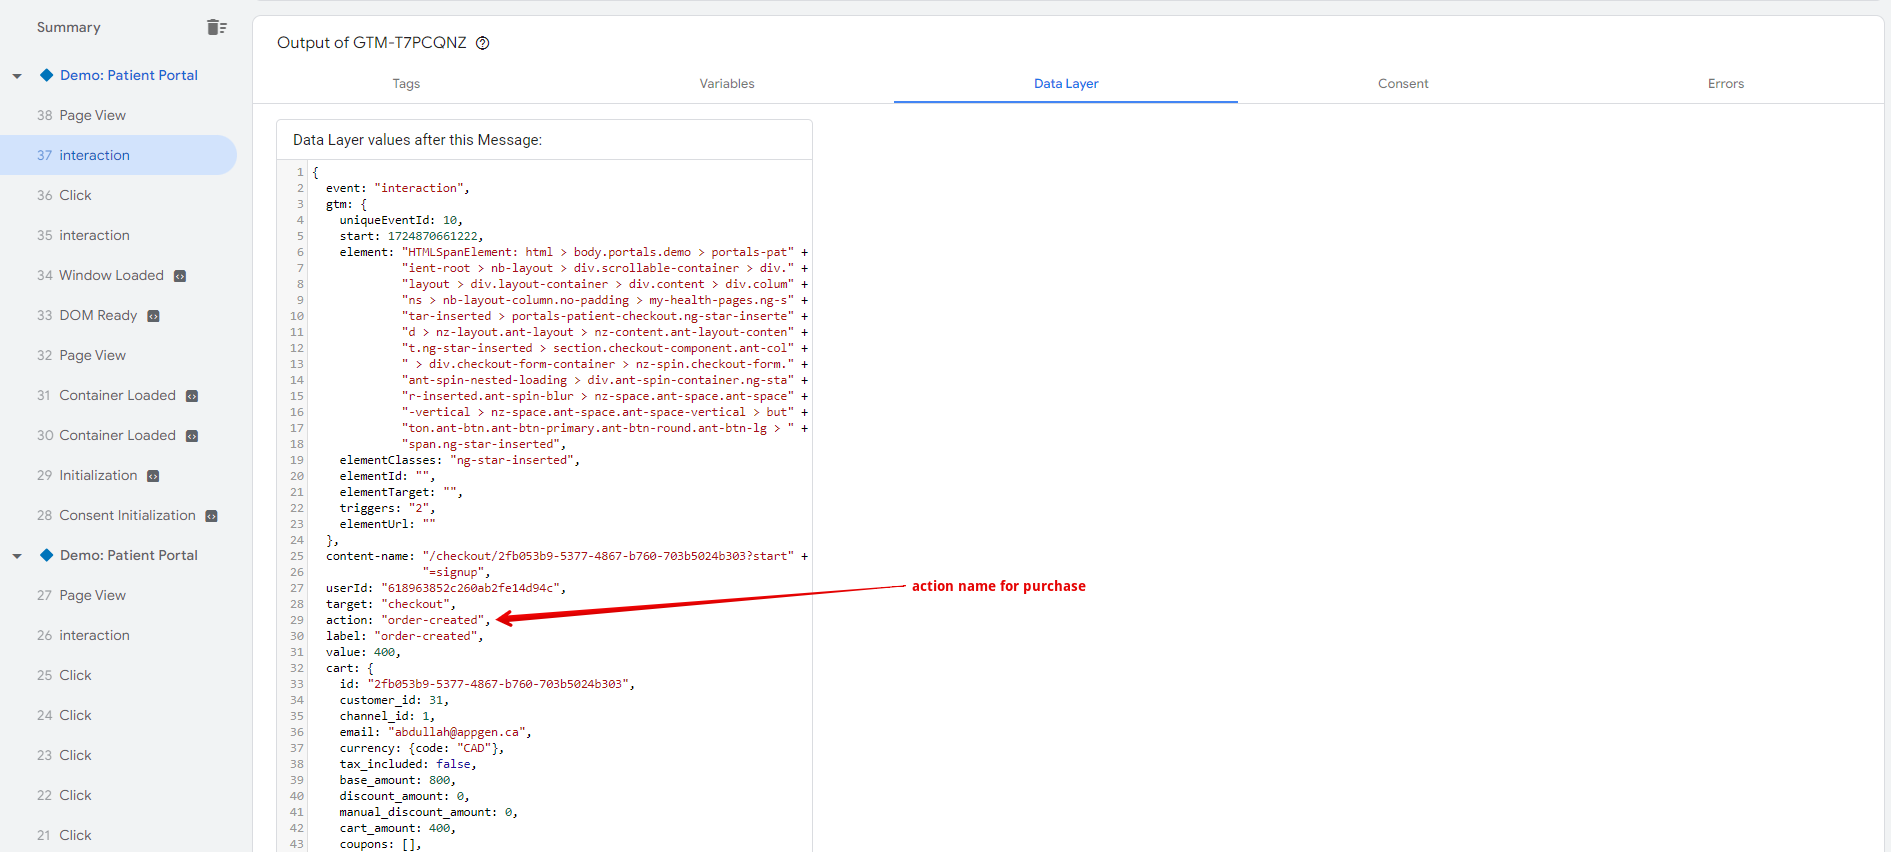Select the 38 Page View event
The height and width of the screenshot is (852, 1891).
tap(92, 115)
